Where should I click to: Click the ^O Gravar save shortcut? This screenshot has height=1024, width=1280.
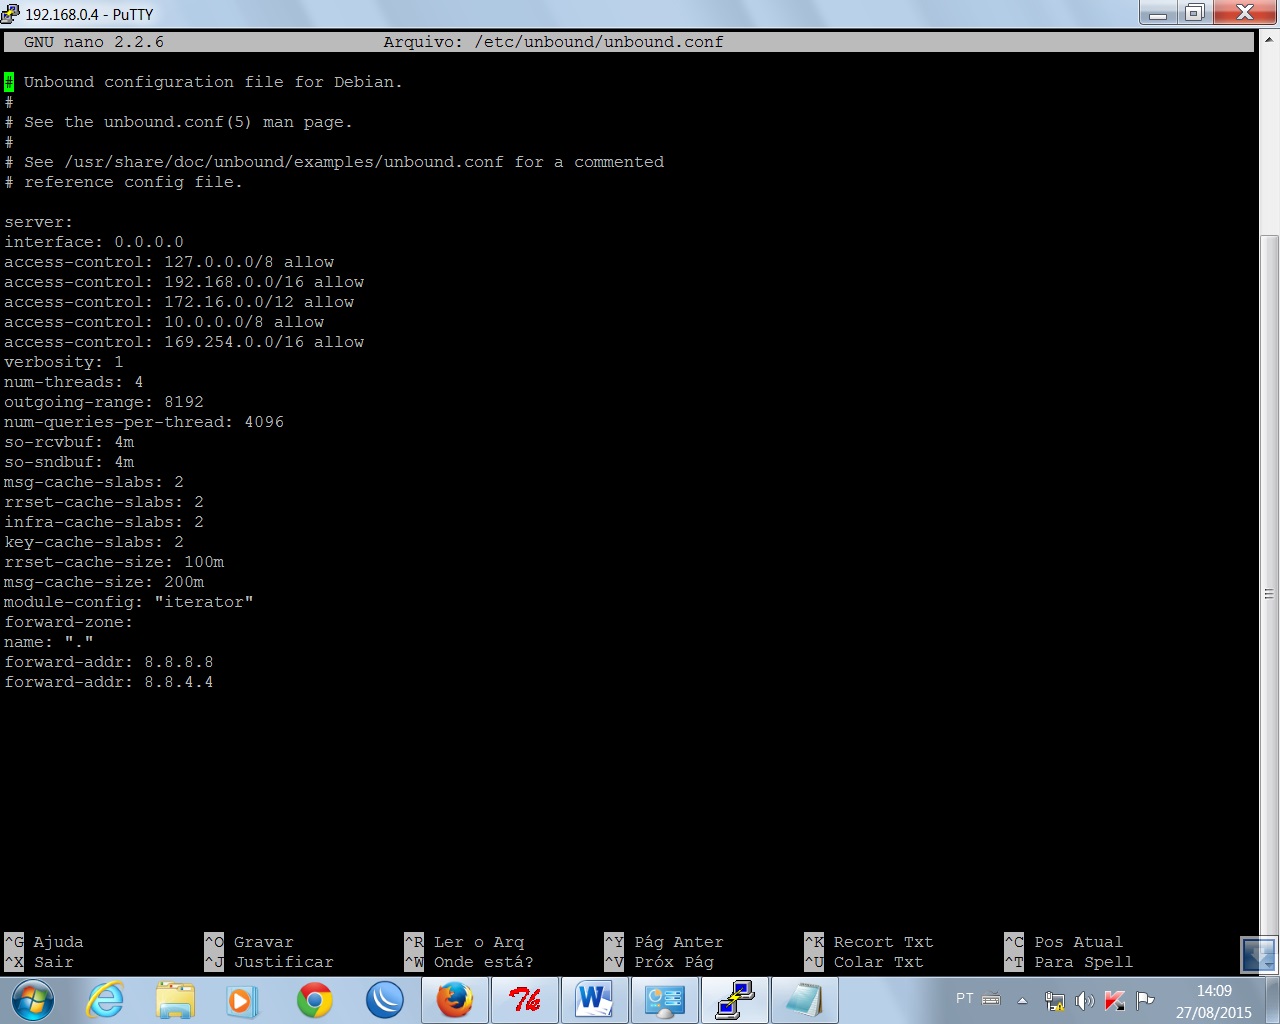[249, 942]
